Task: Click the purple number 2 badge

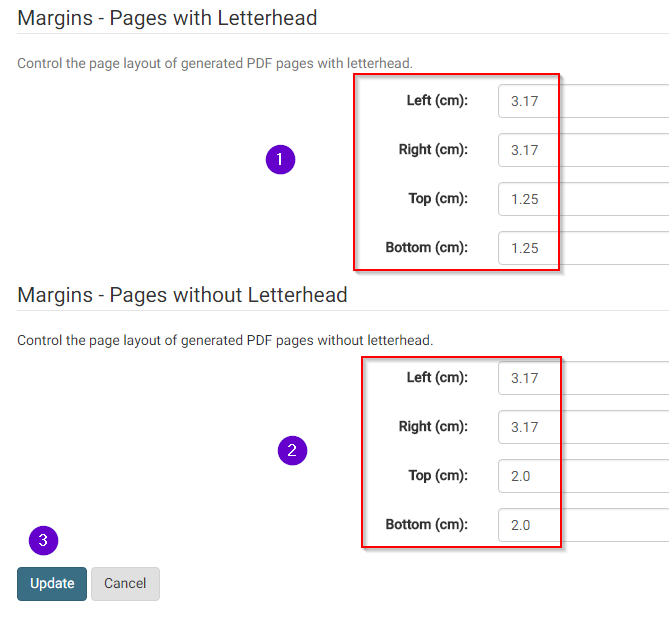Action: click(292, 450)
